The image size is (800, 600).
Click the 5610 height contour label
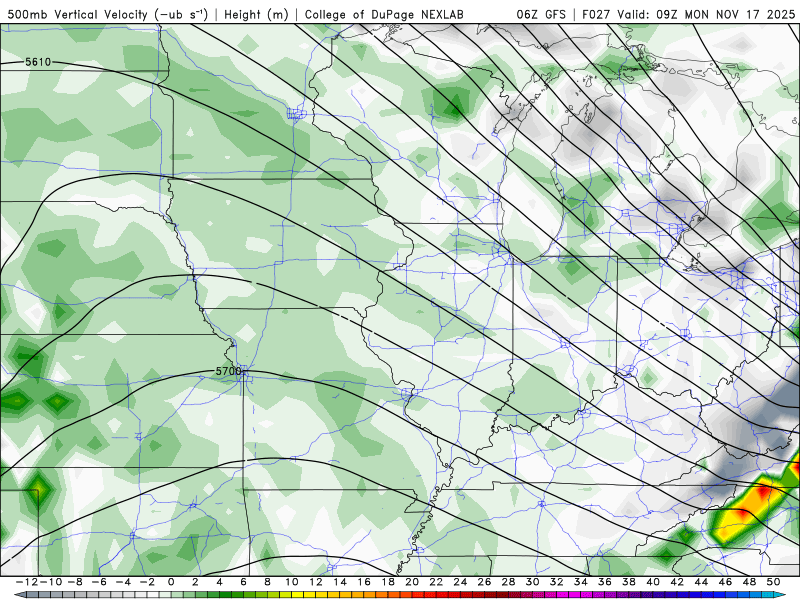38,62
